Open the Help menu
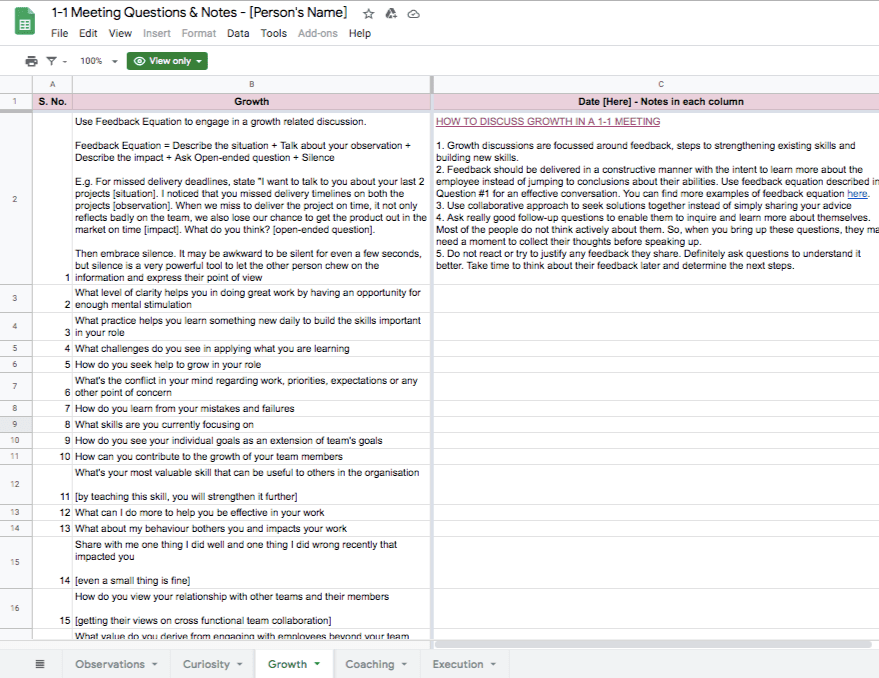This screenshot has height=678, width=879. click(360, 34)
